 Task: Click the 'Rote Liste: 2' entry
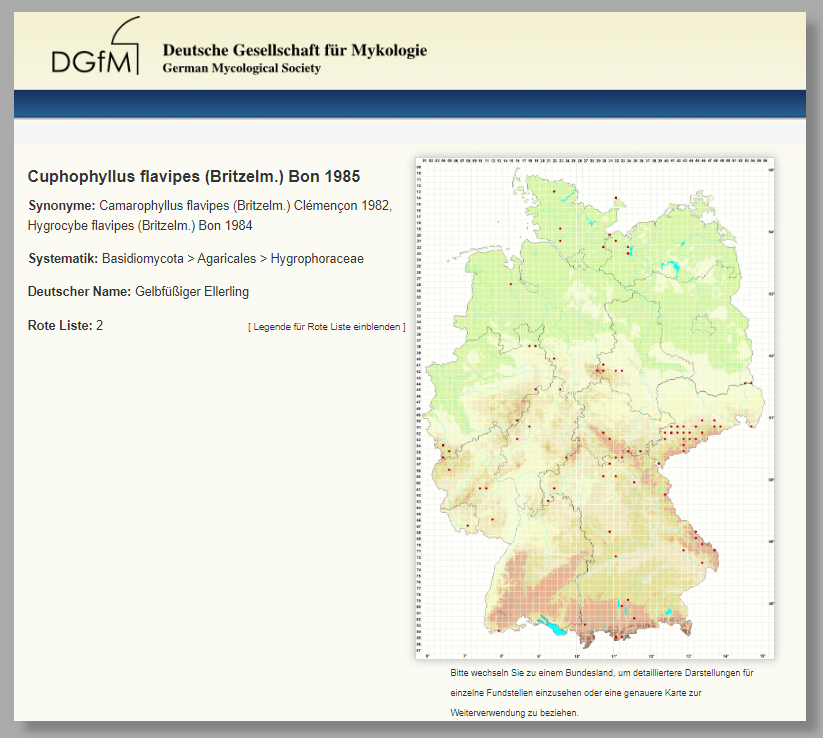(x=65, y=325)
